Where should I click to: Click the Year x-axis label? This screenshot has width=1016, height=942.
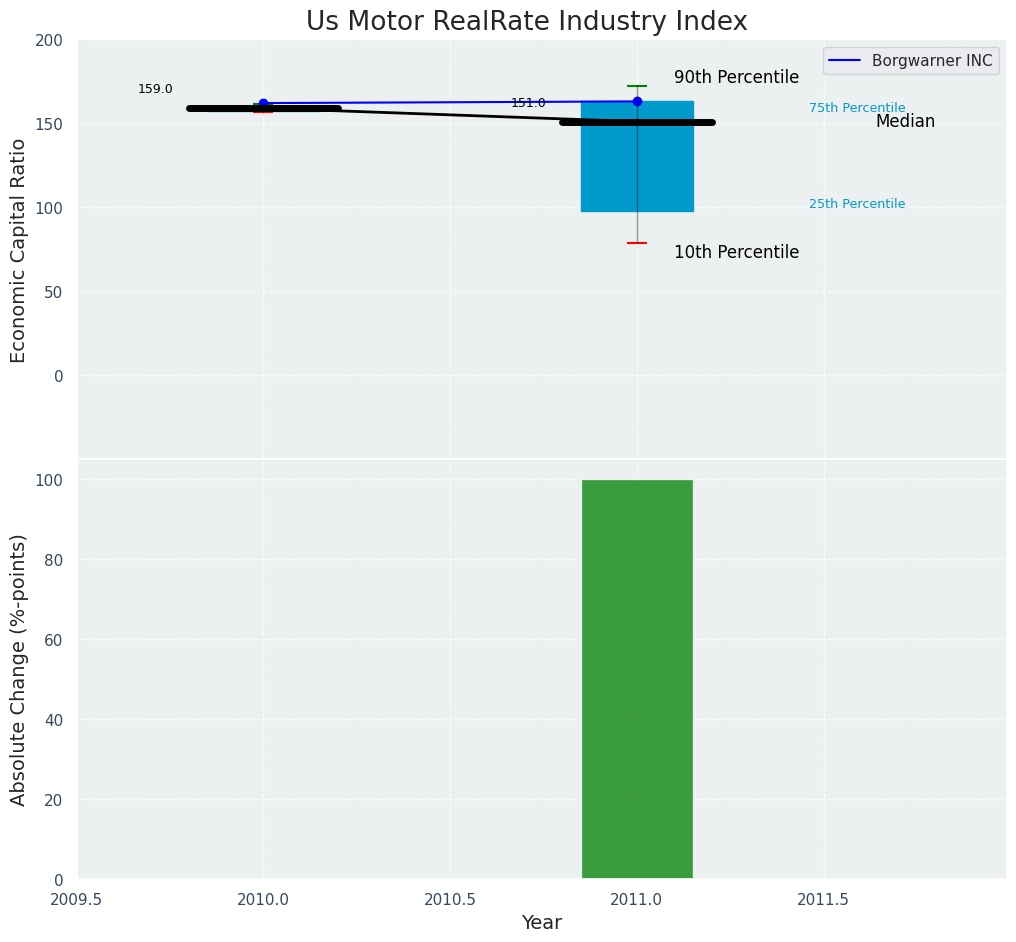click(x=541, y=923)
